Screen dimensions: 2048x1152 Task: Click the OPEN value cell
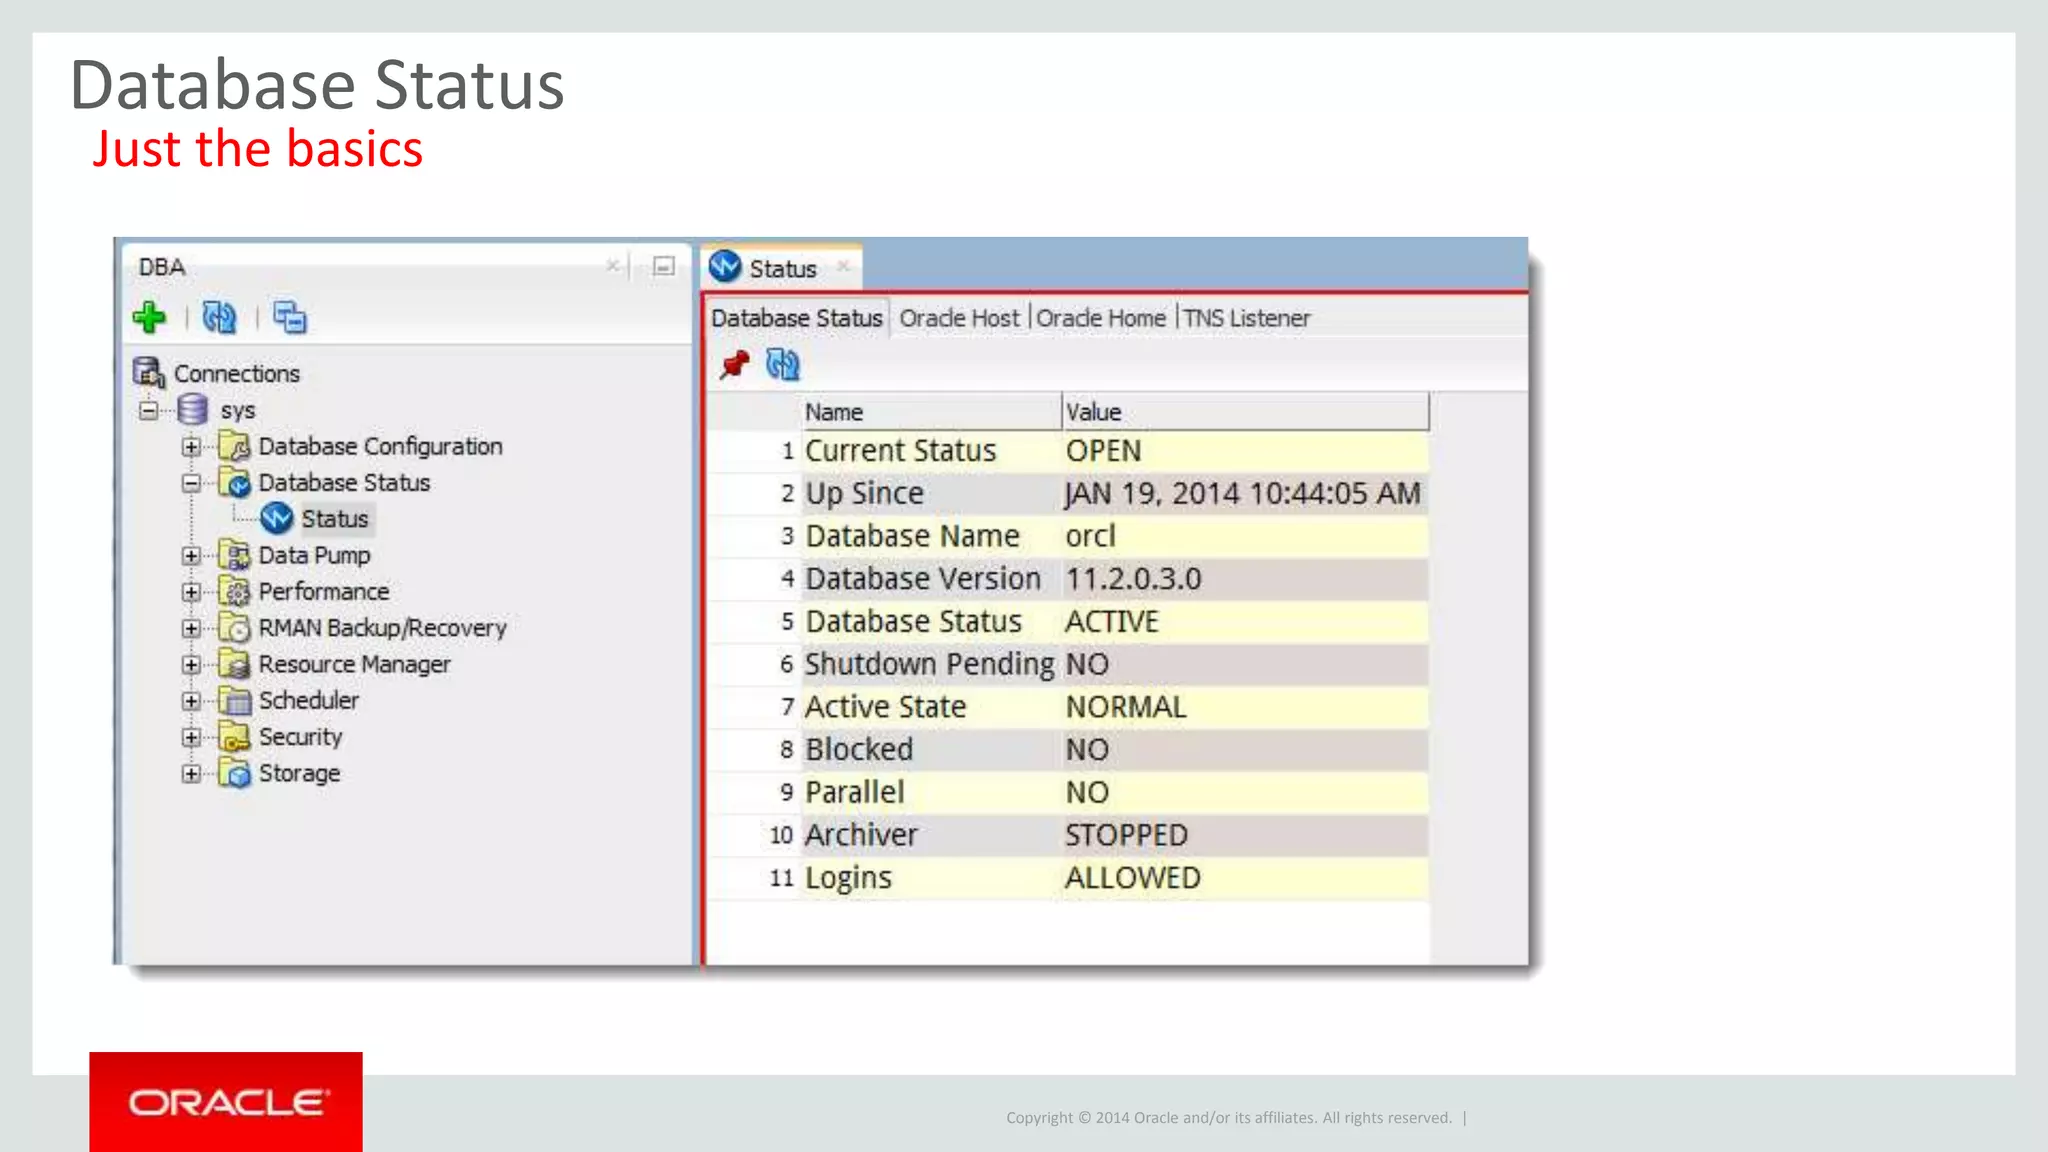click(x=1246, y=451)
